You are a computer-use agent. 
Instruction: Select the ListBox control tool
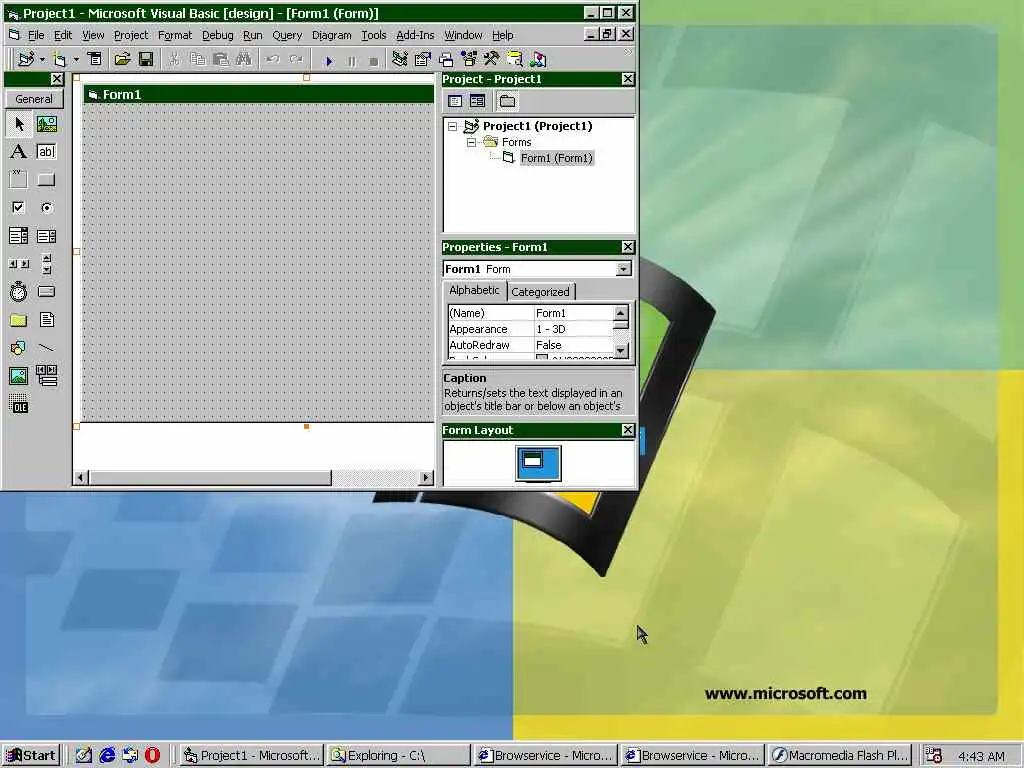pyautogui.click(x=46, y=236)
